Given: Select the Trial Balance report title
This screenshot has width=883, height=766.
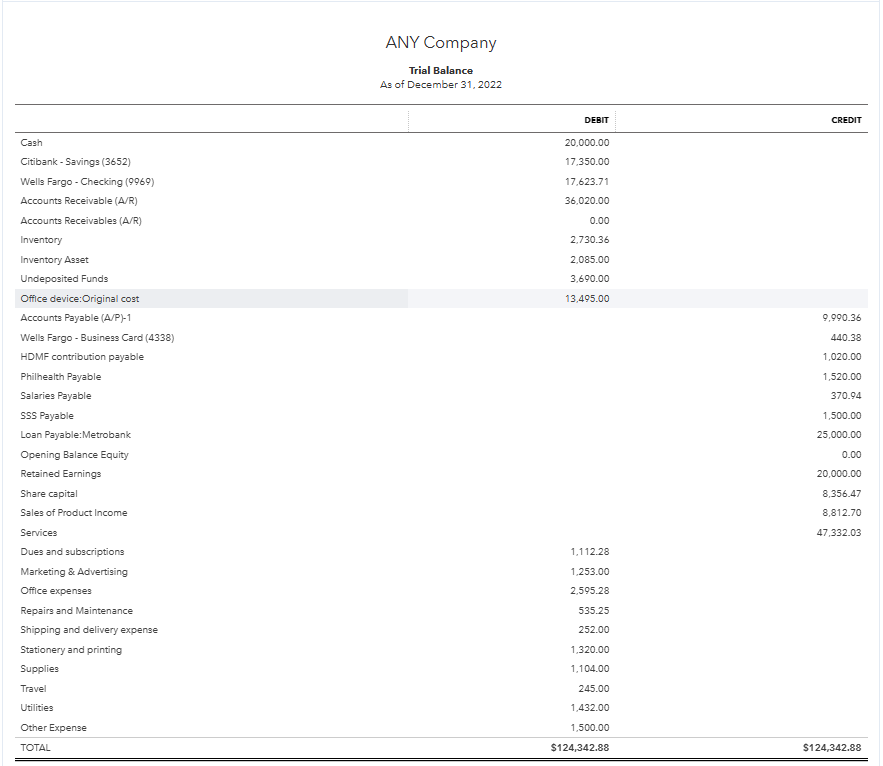Looking at the screenshot, I should [441, 70].
